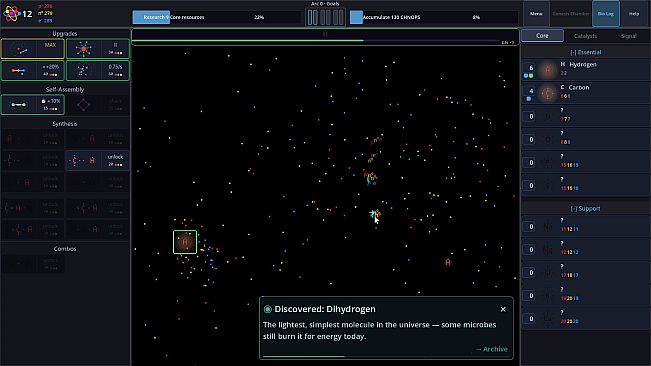The image size is (651, 366).
Task: Click the green progress bar above the field
Action: tap(325, 41)
